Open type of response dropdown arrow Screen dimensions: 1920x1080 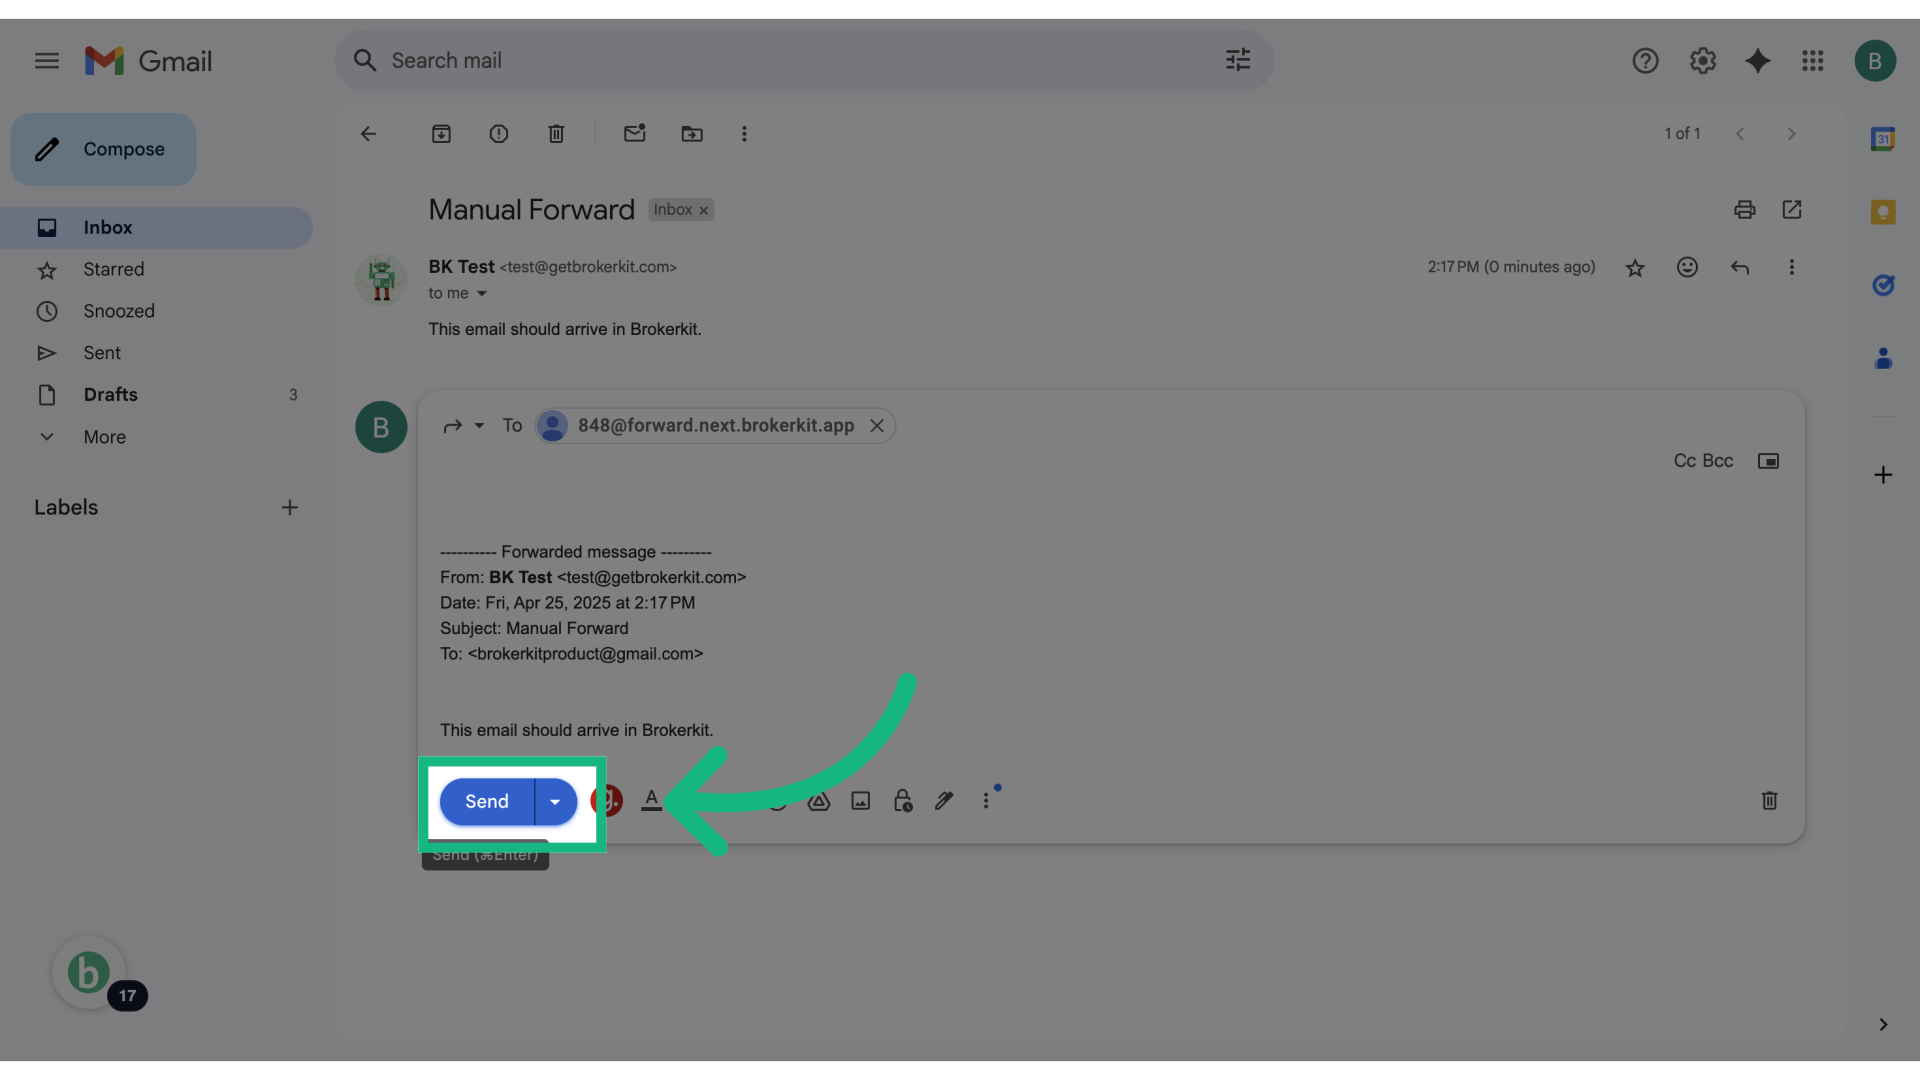pyautogui.click(x=479, y=426)
